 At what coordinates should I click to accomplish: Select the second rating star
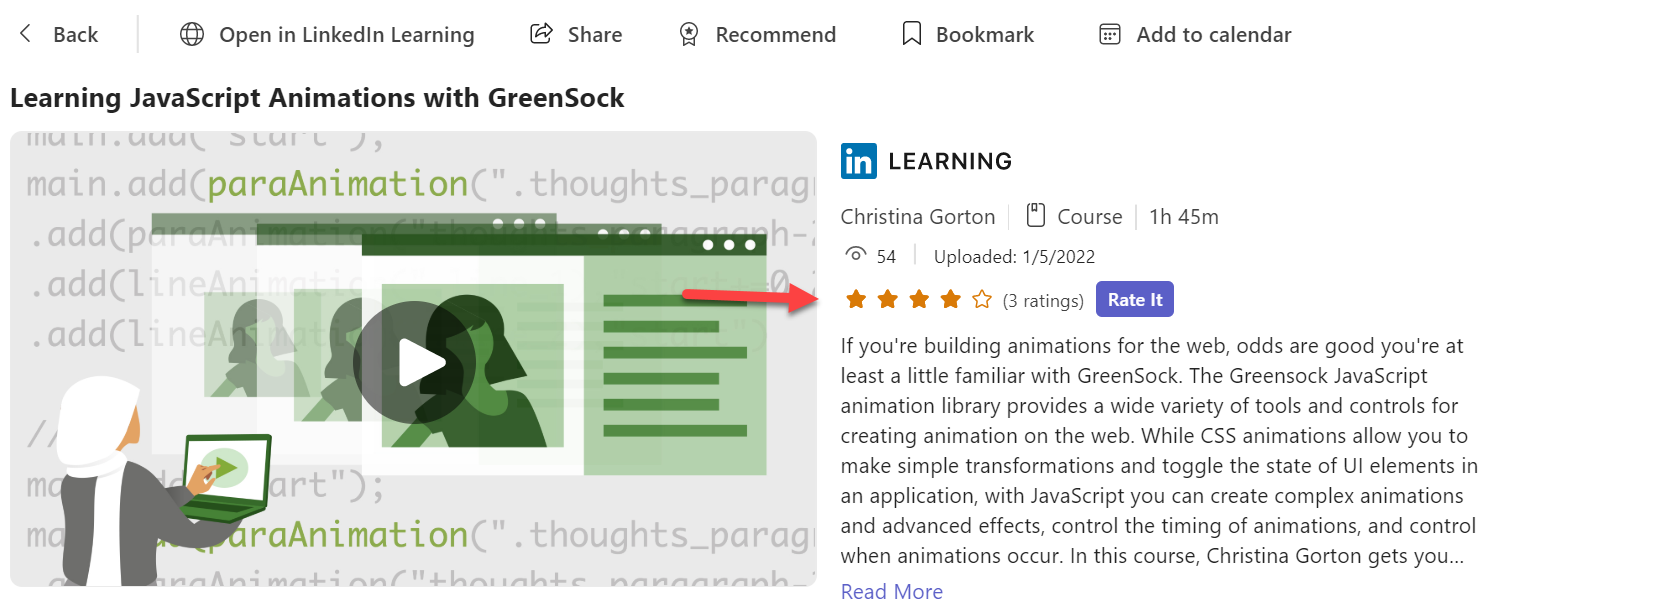click(888, 299)
